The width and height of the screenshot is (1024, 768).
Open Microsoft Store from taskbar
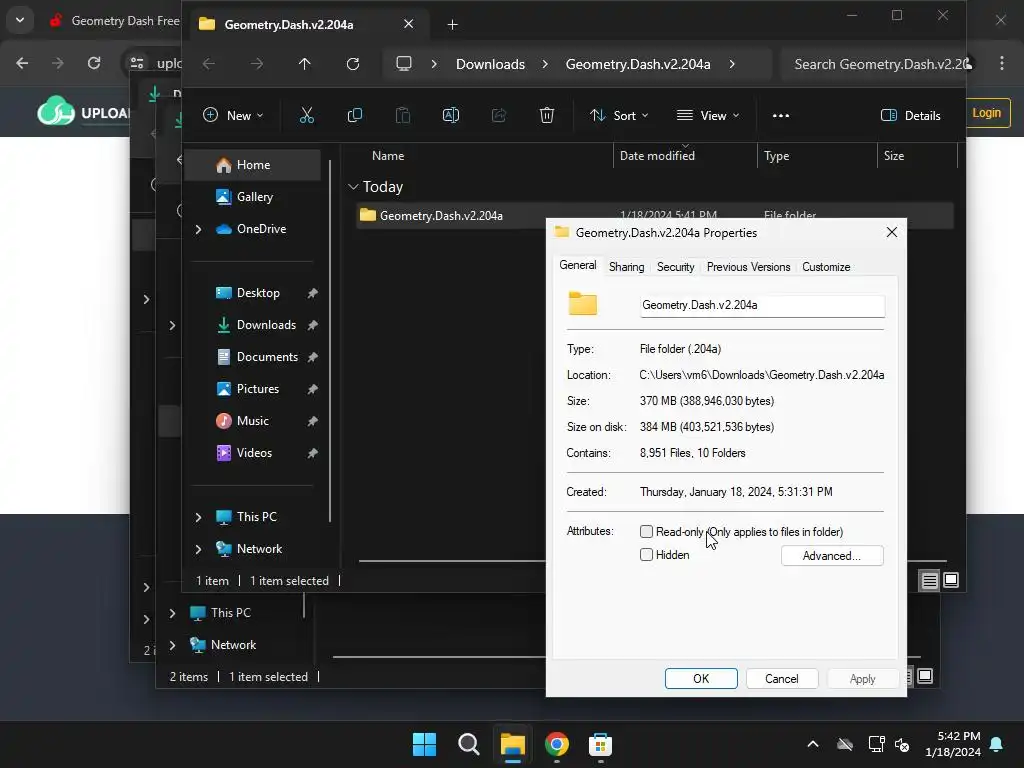coord(600,744)
